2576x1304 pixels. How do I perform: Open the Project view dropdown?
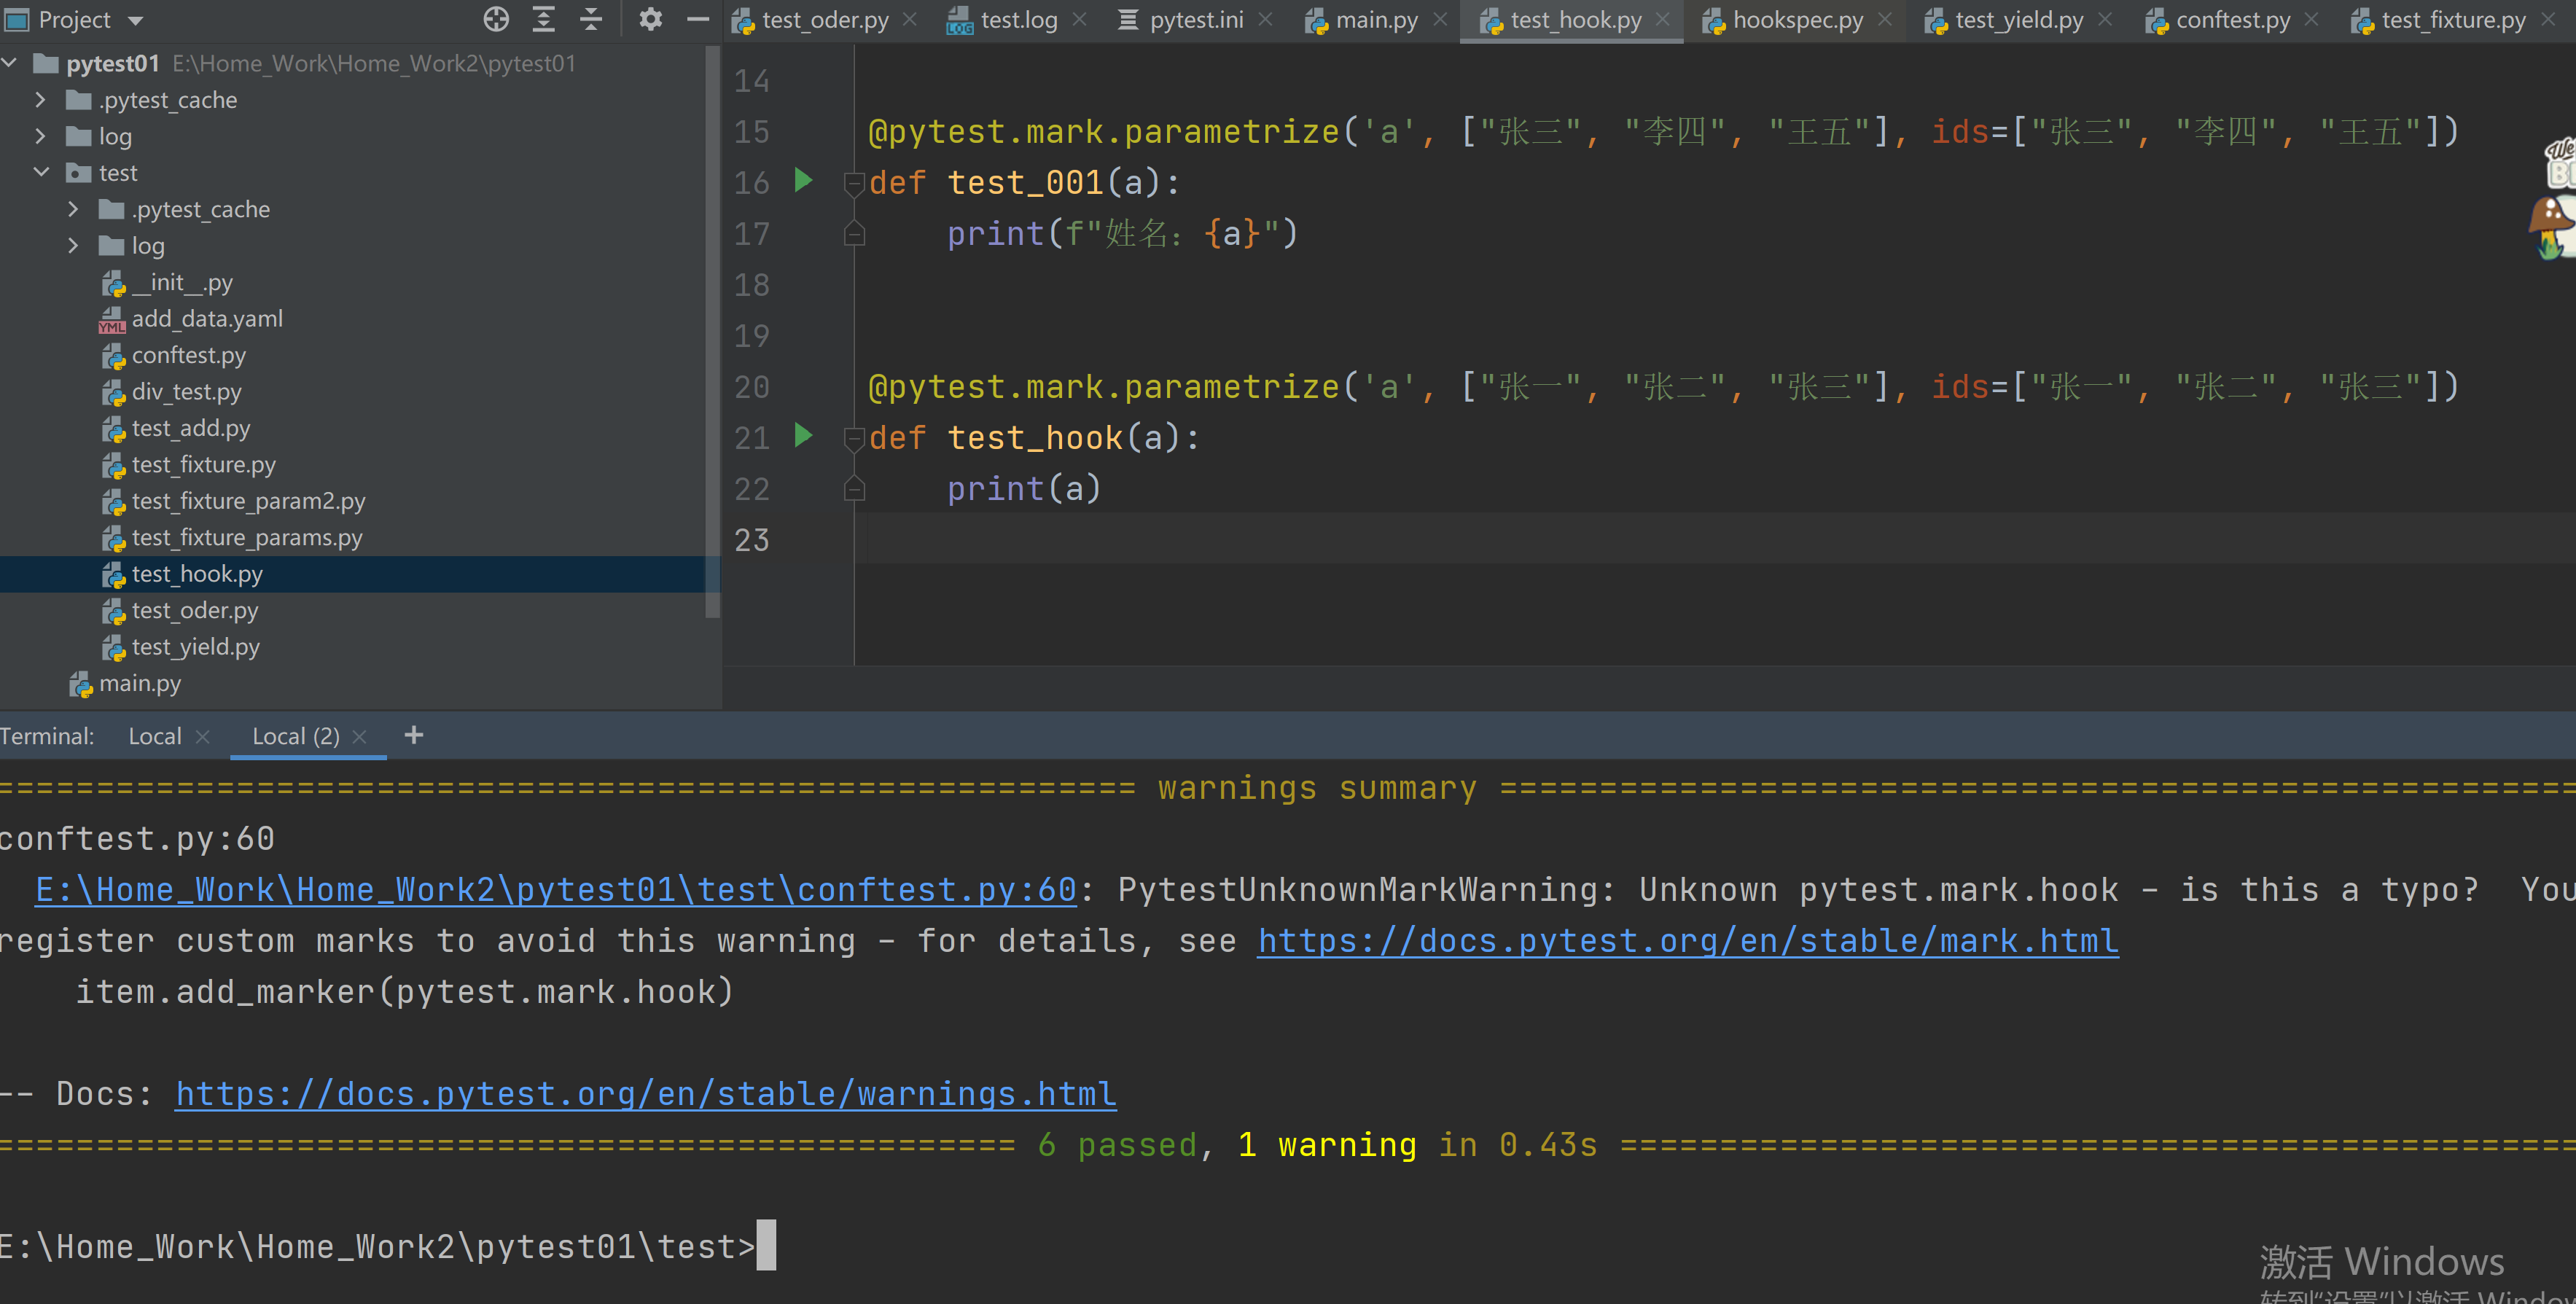[x=136, y=20]
